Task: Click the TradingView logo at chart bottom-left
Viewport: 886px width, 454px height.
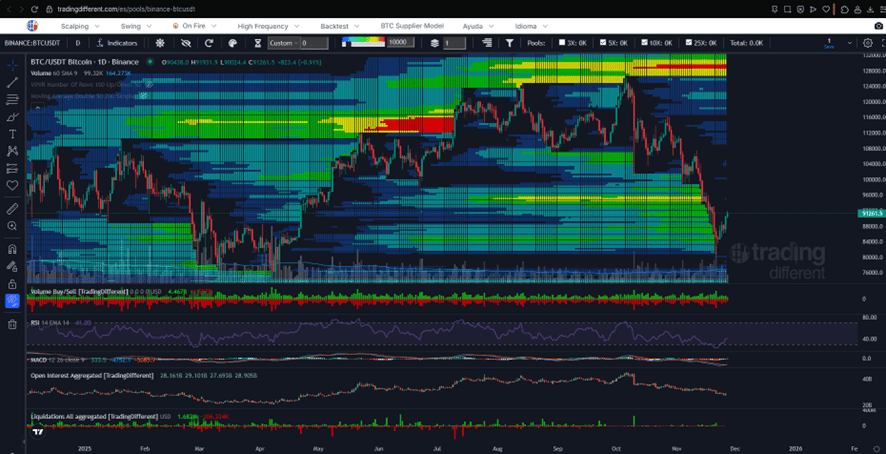Action: click(x=37, y=432)
